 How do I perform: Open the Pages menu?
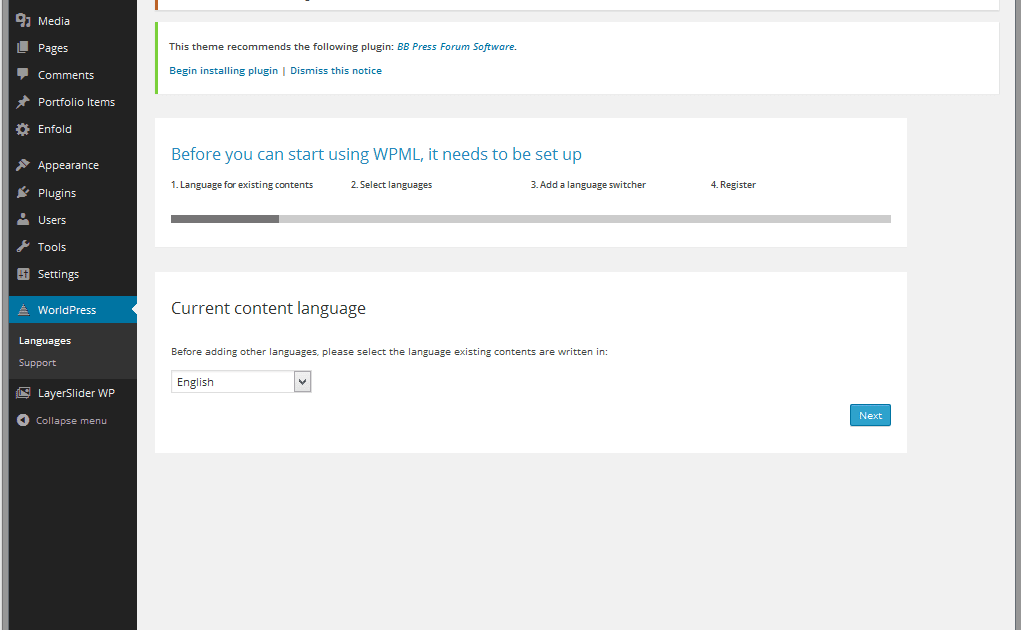click(x=53, y=48)
